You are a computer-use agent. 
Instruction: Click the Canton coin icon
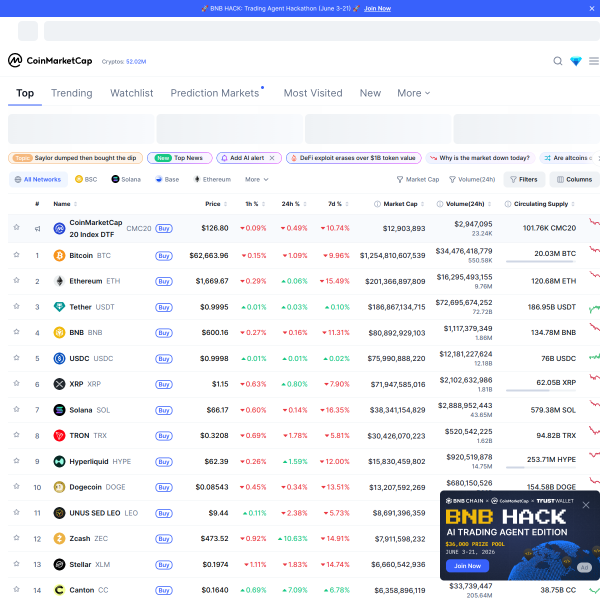(x=59, y=590)
